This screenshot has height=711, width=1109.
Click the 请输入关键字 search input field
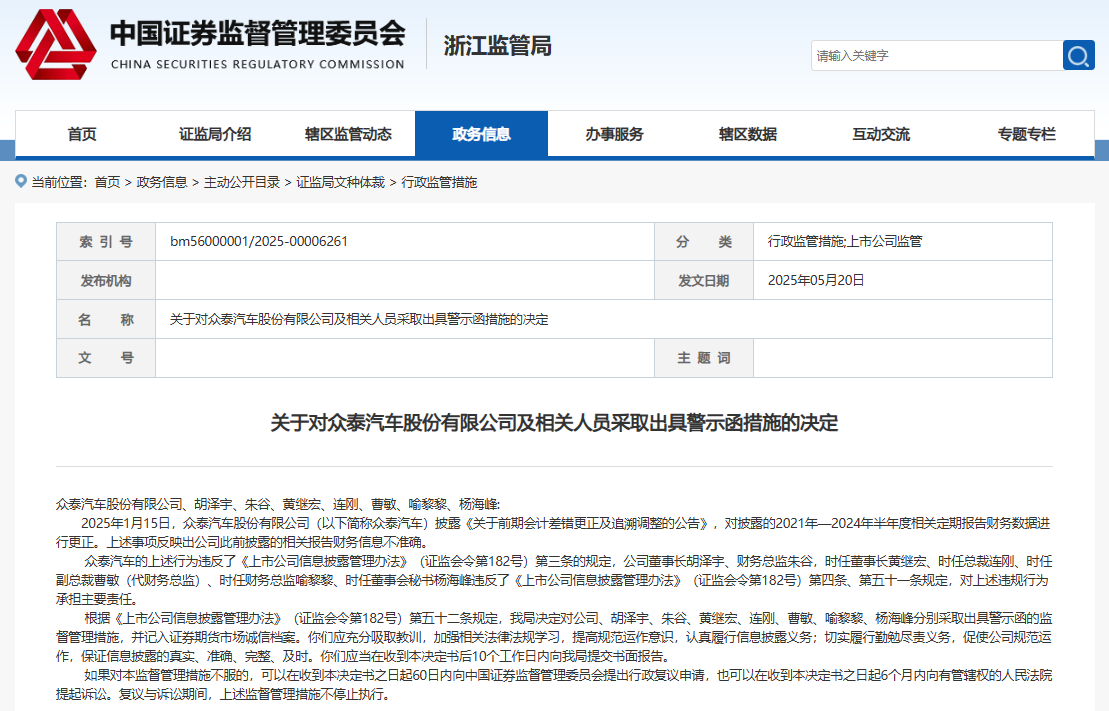pos(930,55)
